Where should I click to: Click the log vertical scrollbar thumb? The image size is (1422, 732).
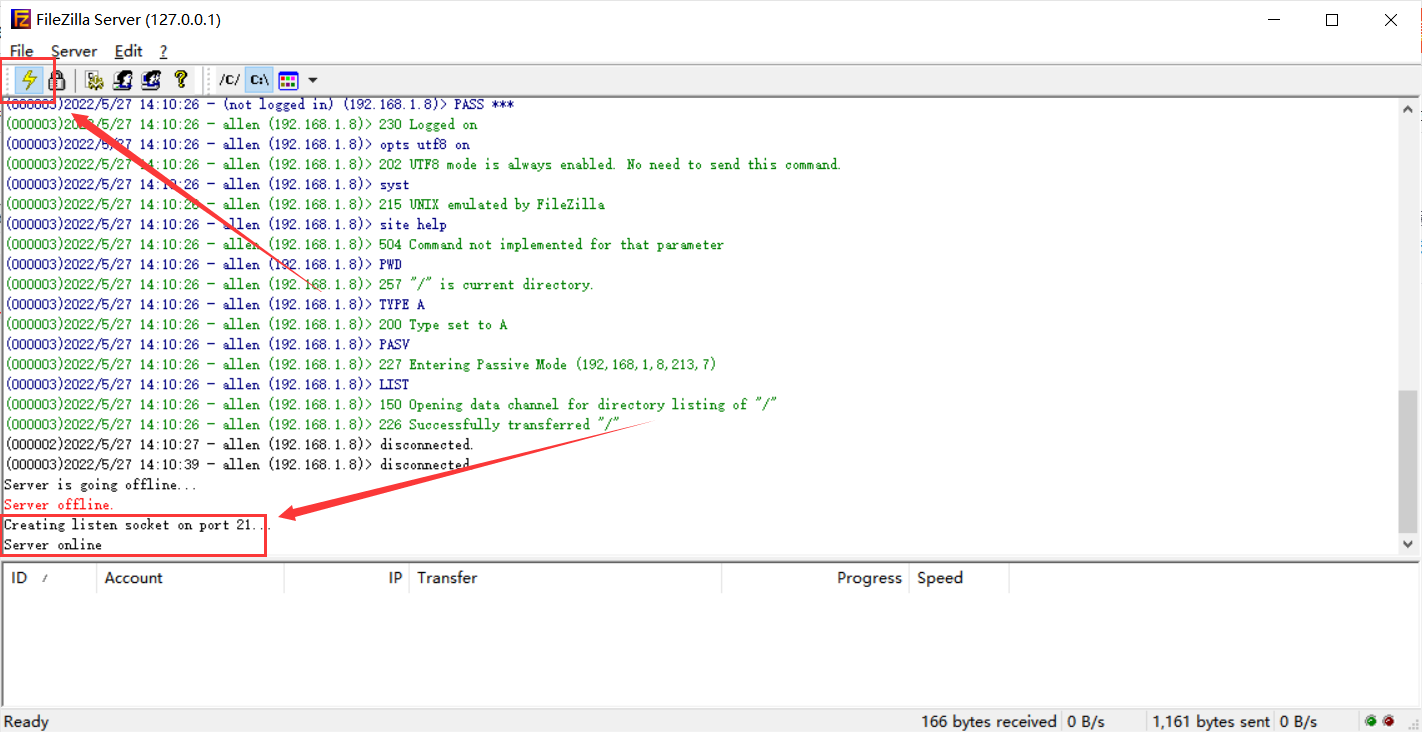point(1408,461)
